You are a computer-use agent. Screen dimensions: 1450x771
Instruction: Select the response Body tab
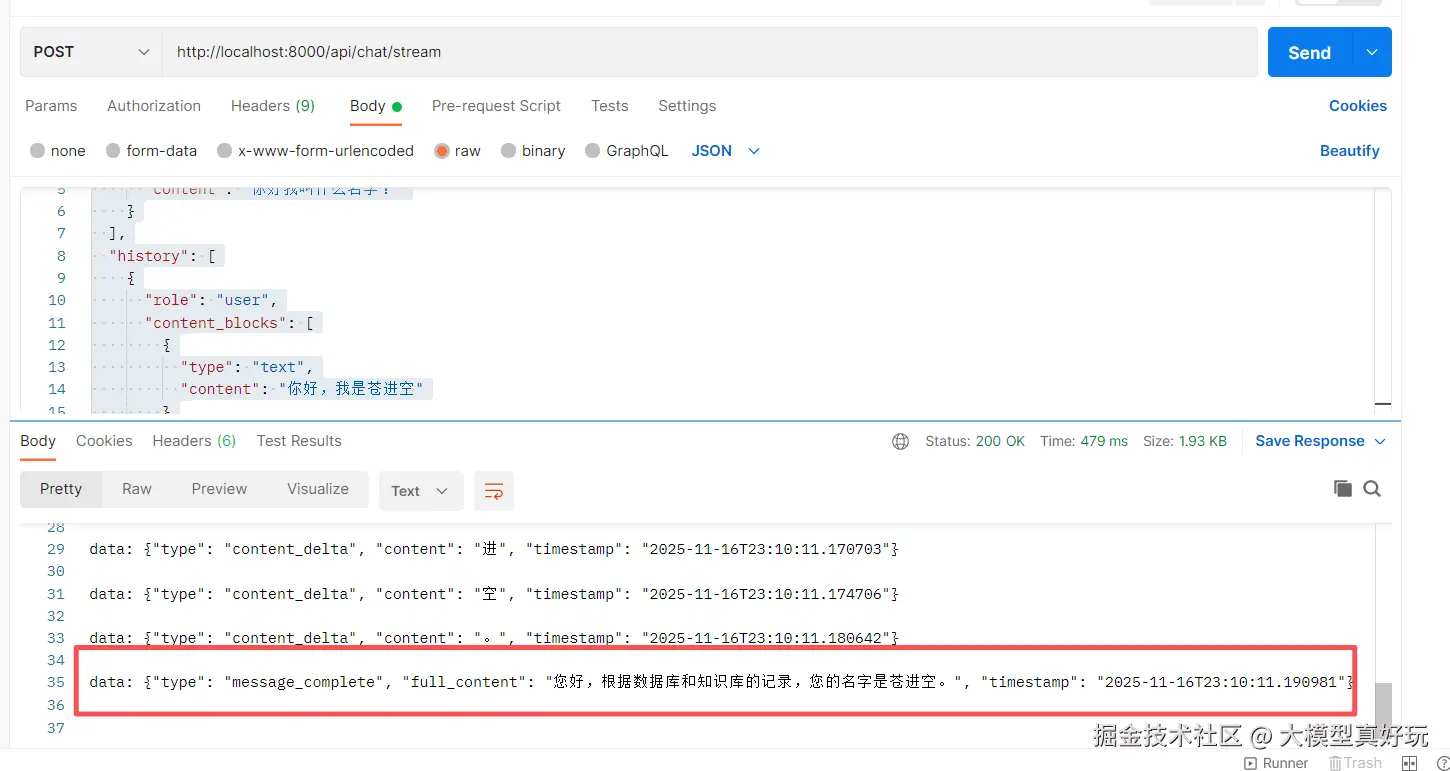(38, 441)
